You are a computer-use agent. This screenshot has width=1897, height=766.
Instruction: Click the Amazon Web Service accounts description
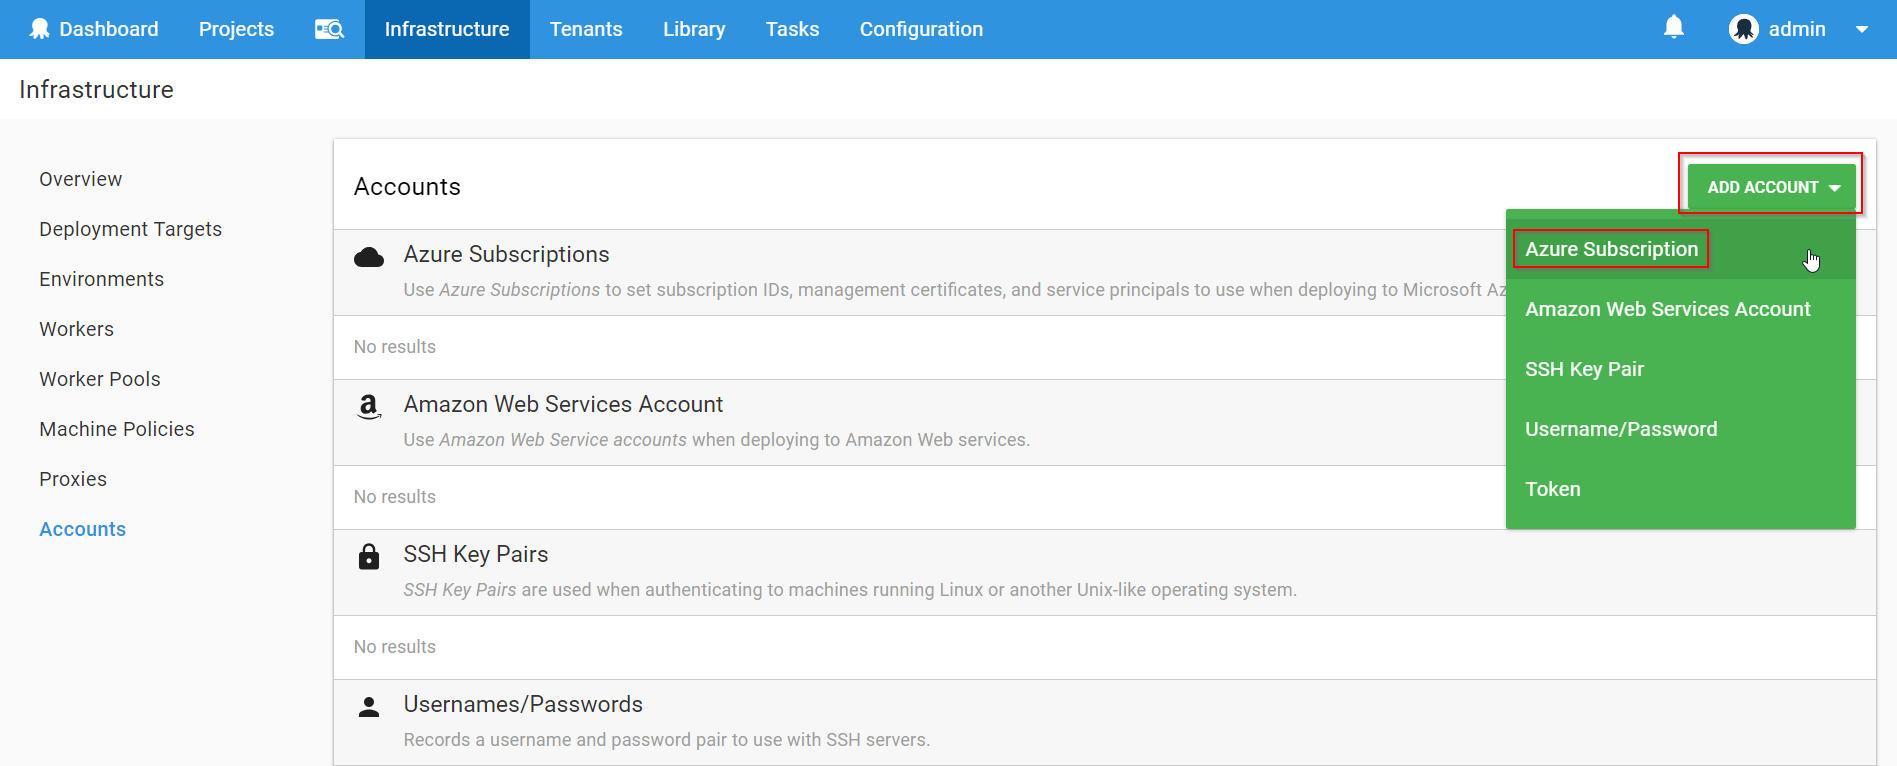pyautogui.click(x=717, y=440)
